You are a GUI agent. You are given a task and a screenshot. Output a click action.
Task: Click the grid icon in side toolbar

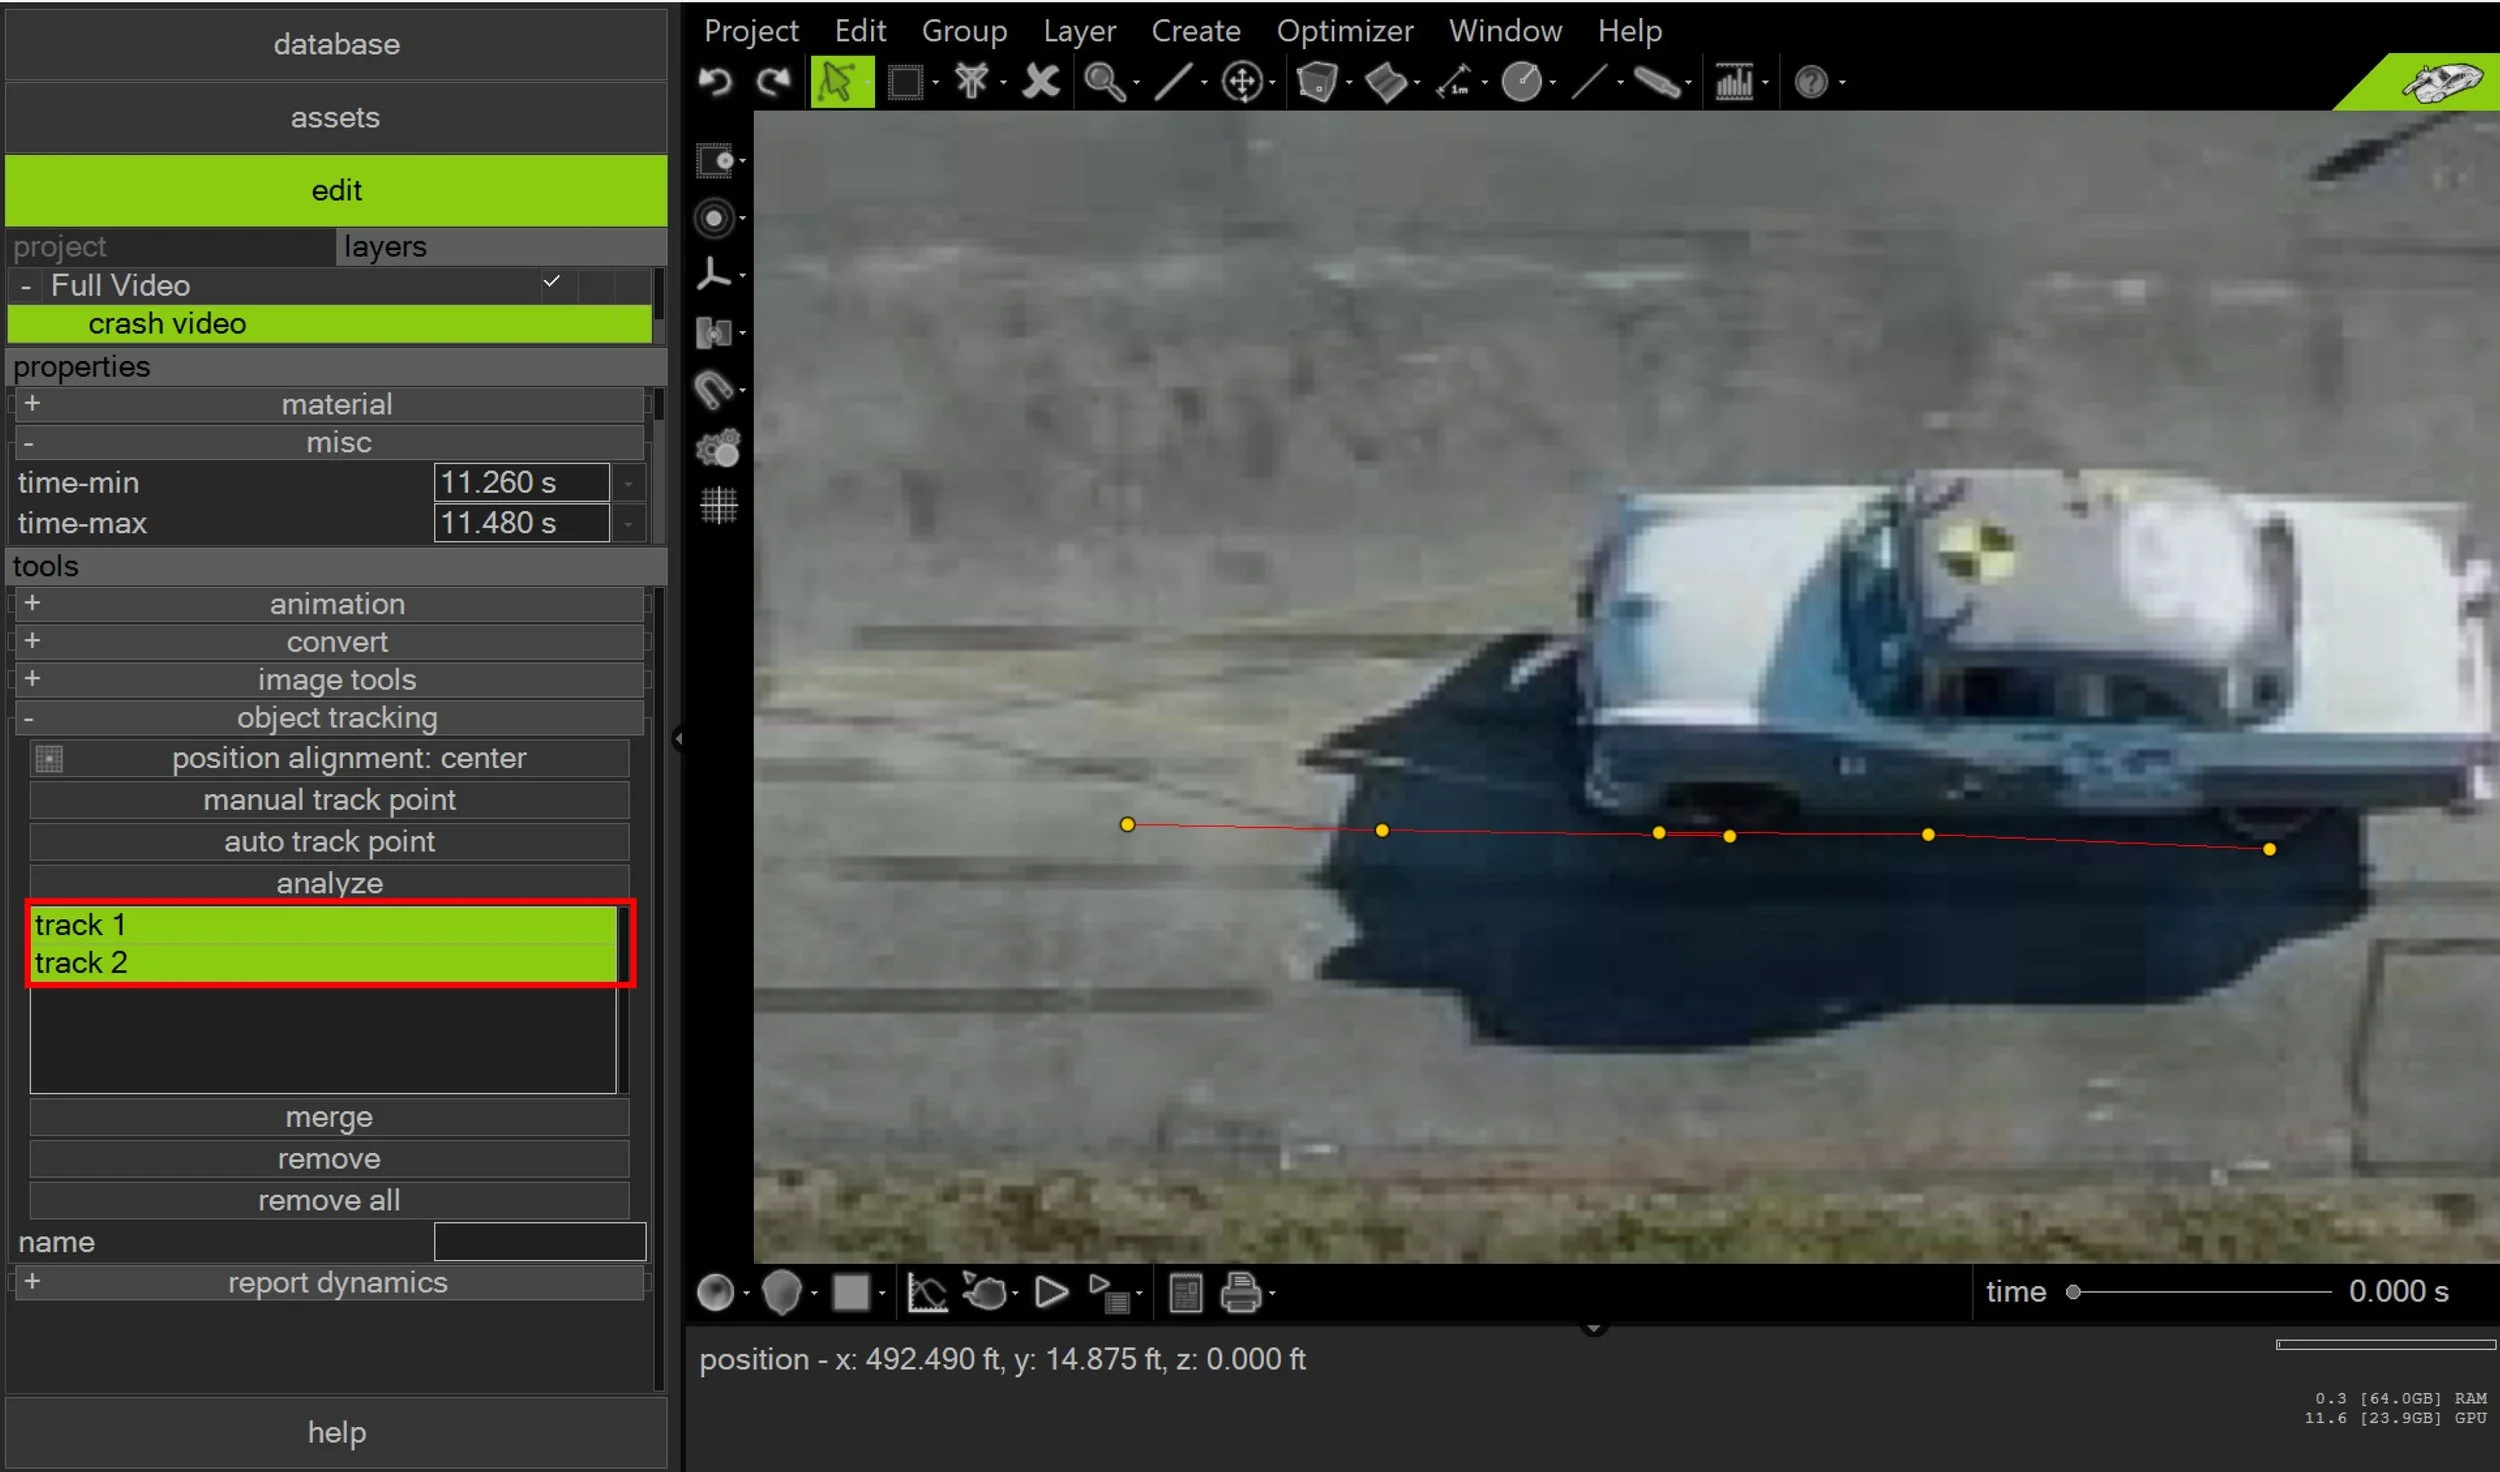pyautogui.click(x=718, y=505)
